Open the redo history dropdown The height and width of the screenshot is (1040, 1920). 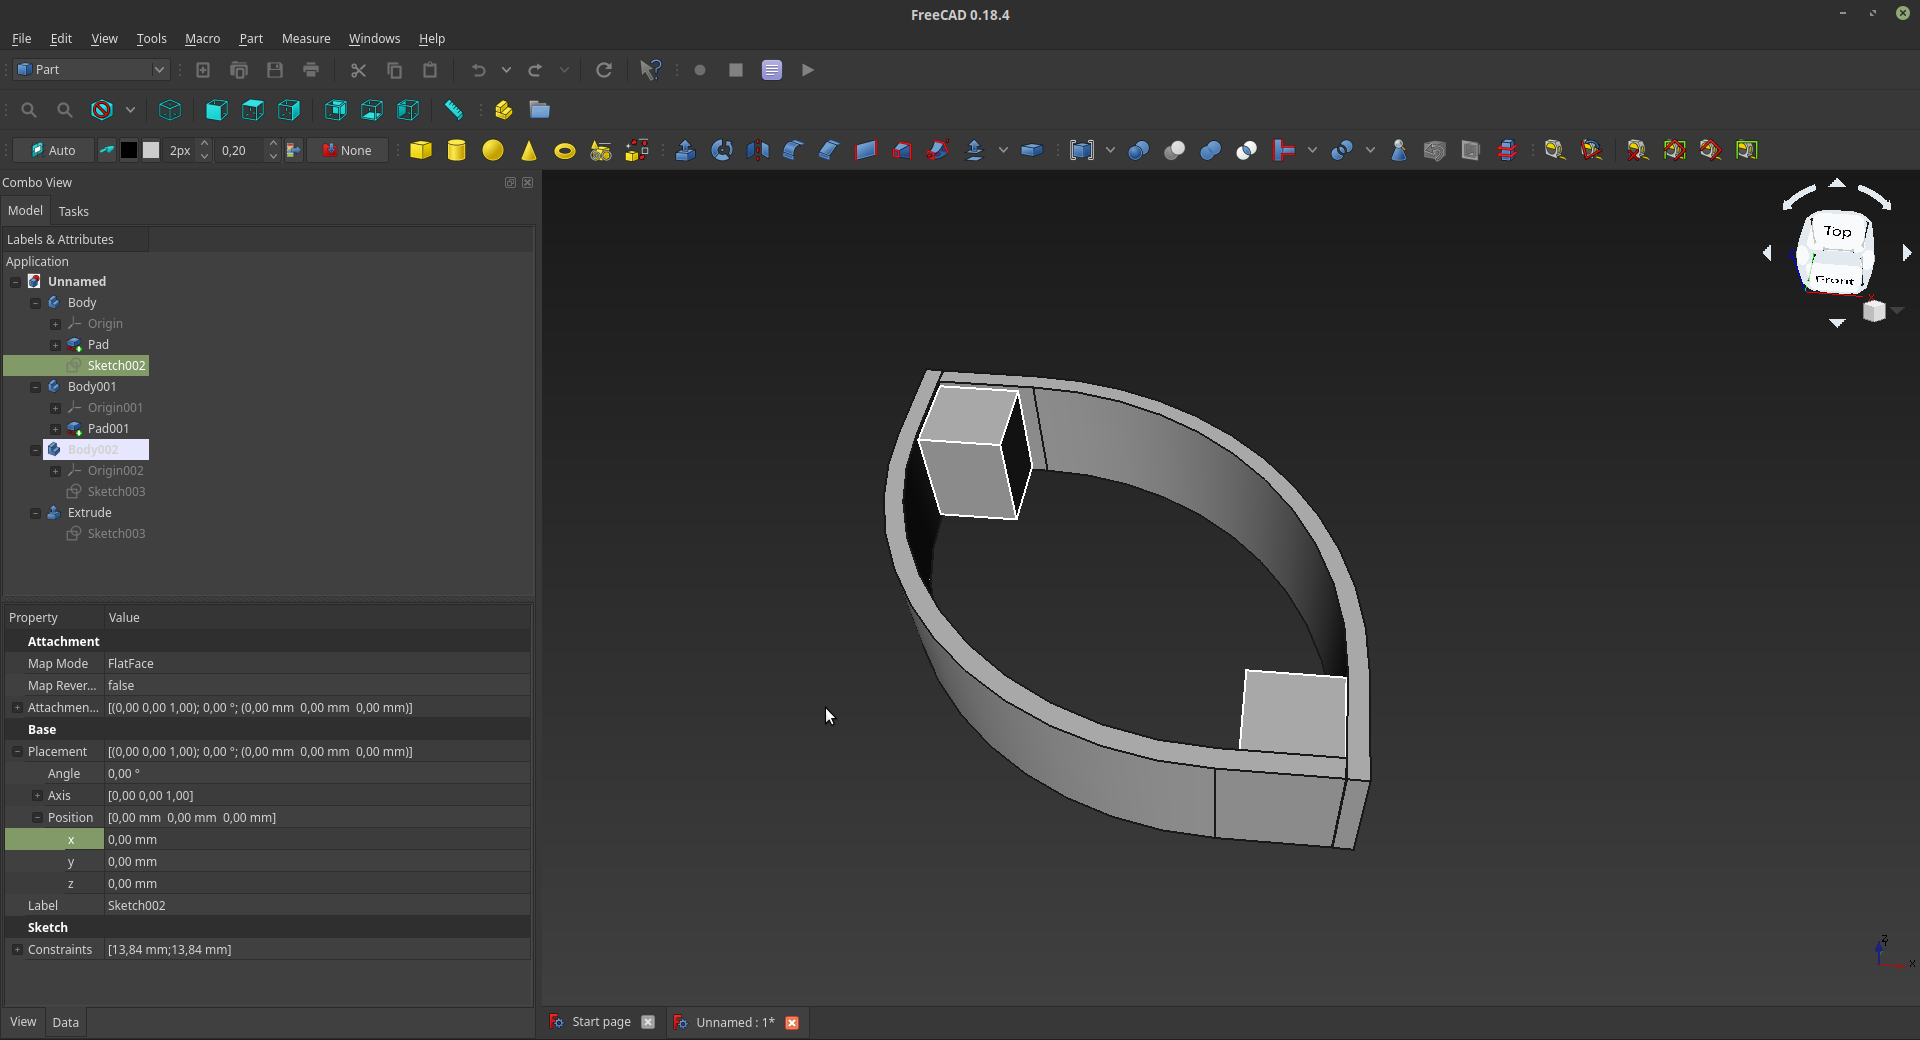564,70
